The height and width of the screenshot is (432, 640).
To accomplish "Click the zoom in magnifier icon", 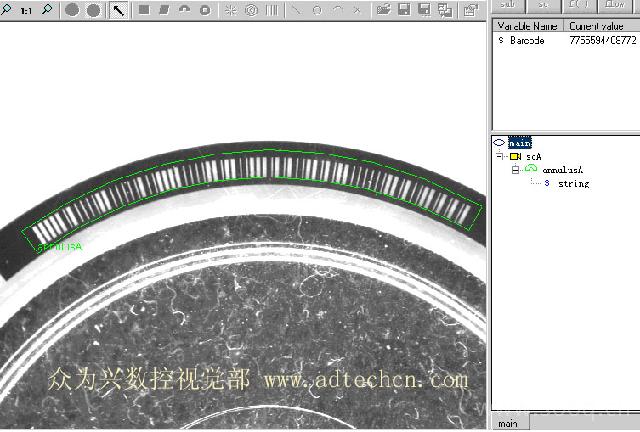I will (7, 10).
